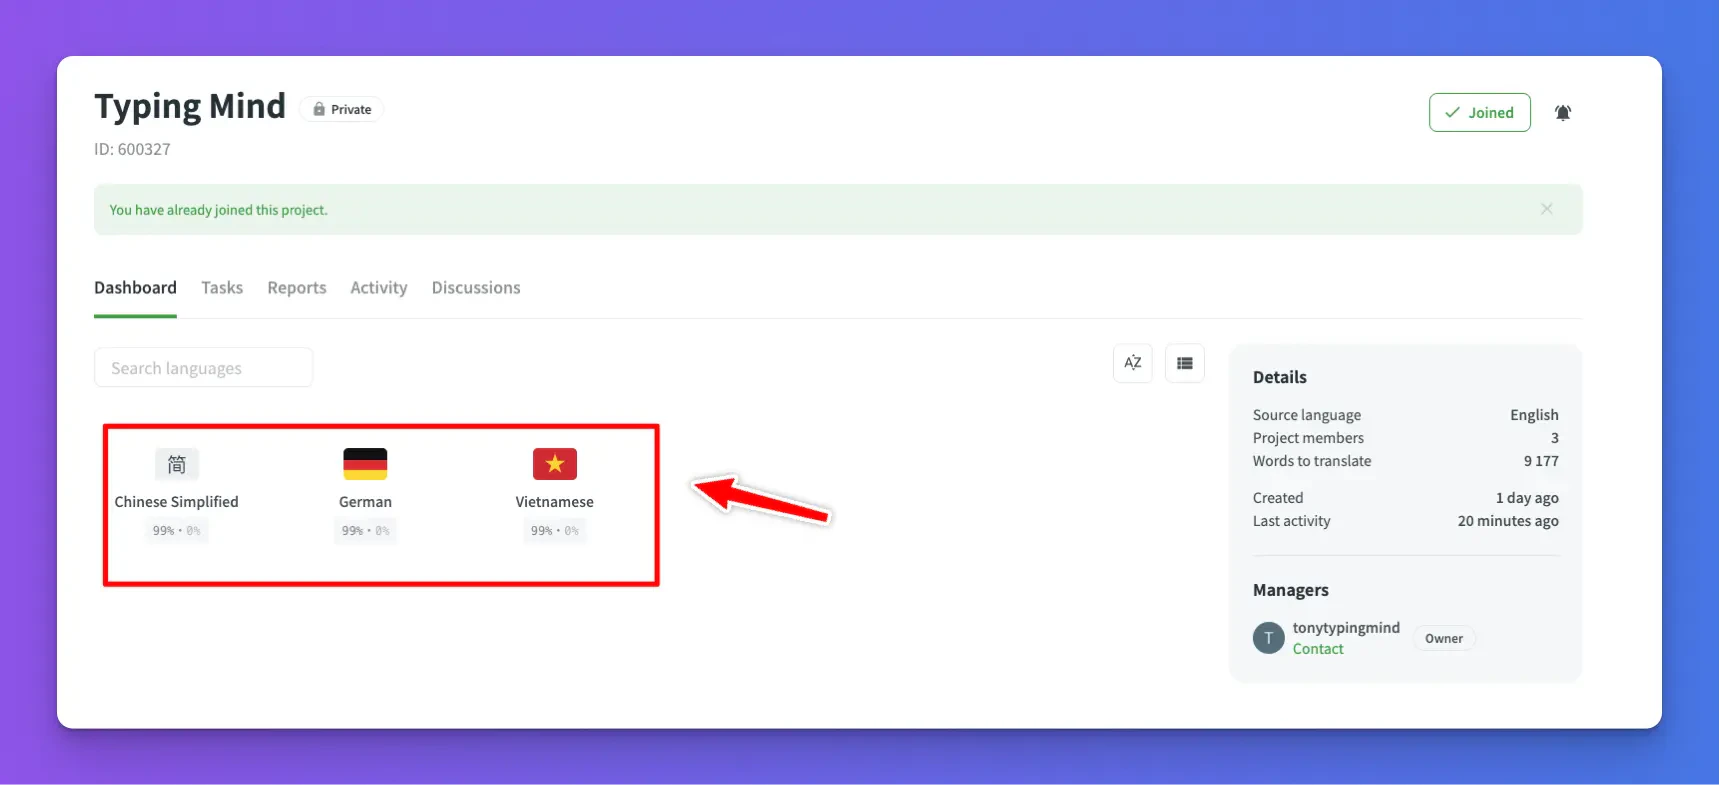Click Last activity value 20 minutes ago
Image resolution: width=1720 pixels, height=785 pixels.
click(1508, 521)
